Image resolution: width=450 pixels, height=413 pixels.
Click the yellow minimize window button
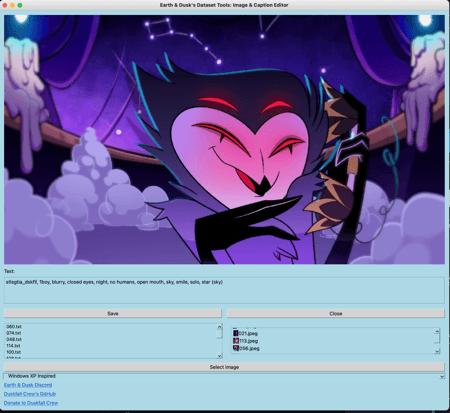[x=12, y=5]
